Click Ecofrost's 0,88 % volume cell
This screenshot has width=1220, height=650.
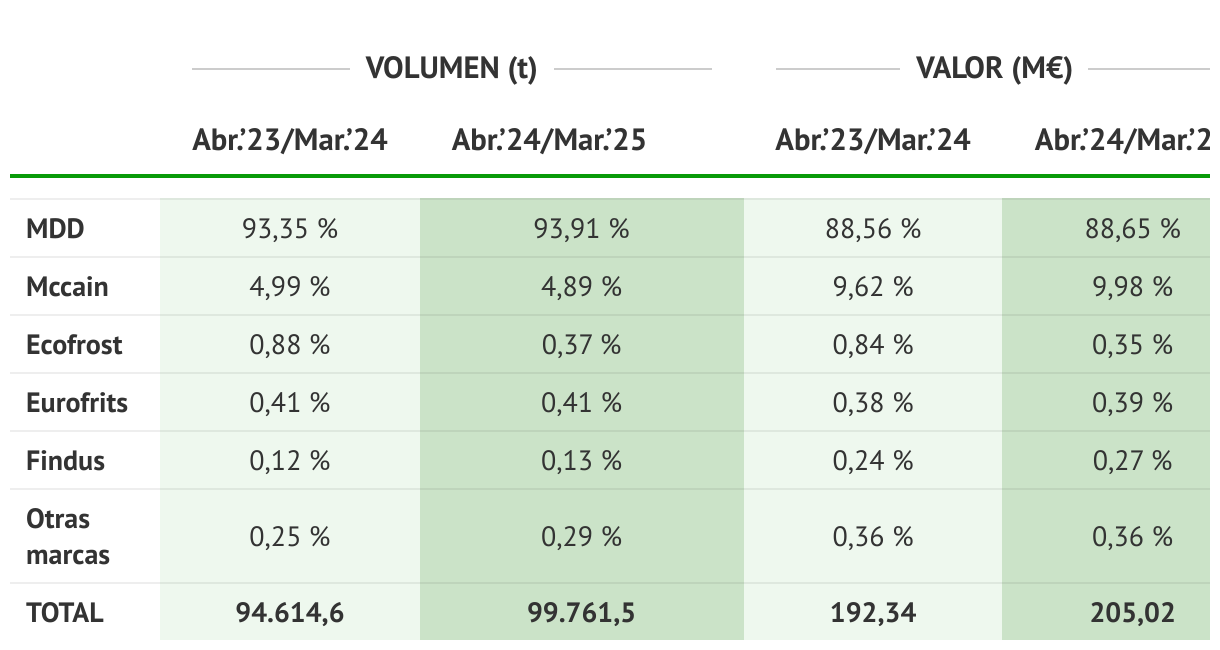[x=290, y=345]
